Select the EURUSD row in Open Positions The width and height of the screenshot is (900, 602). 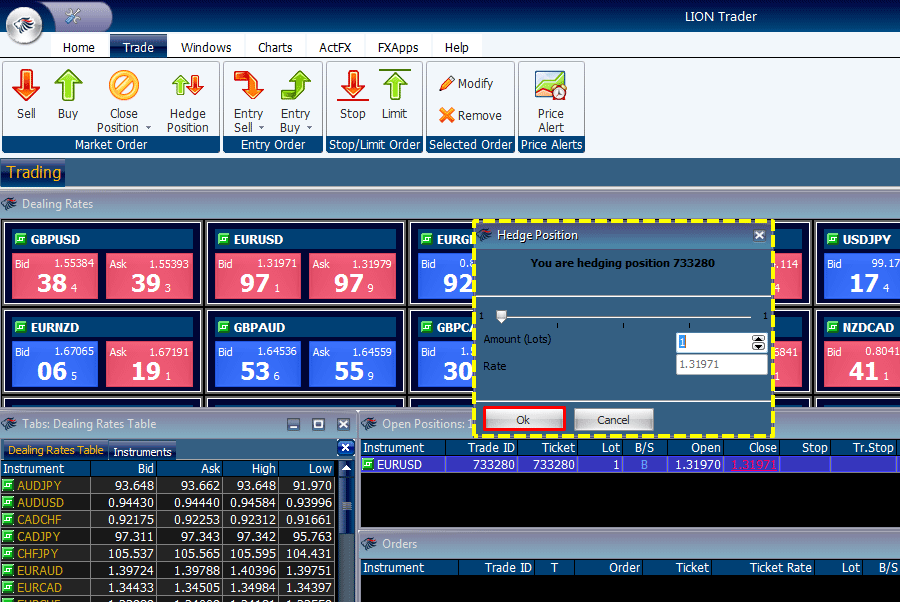630,465
